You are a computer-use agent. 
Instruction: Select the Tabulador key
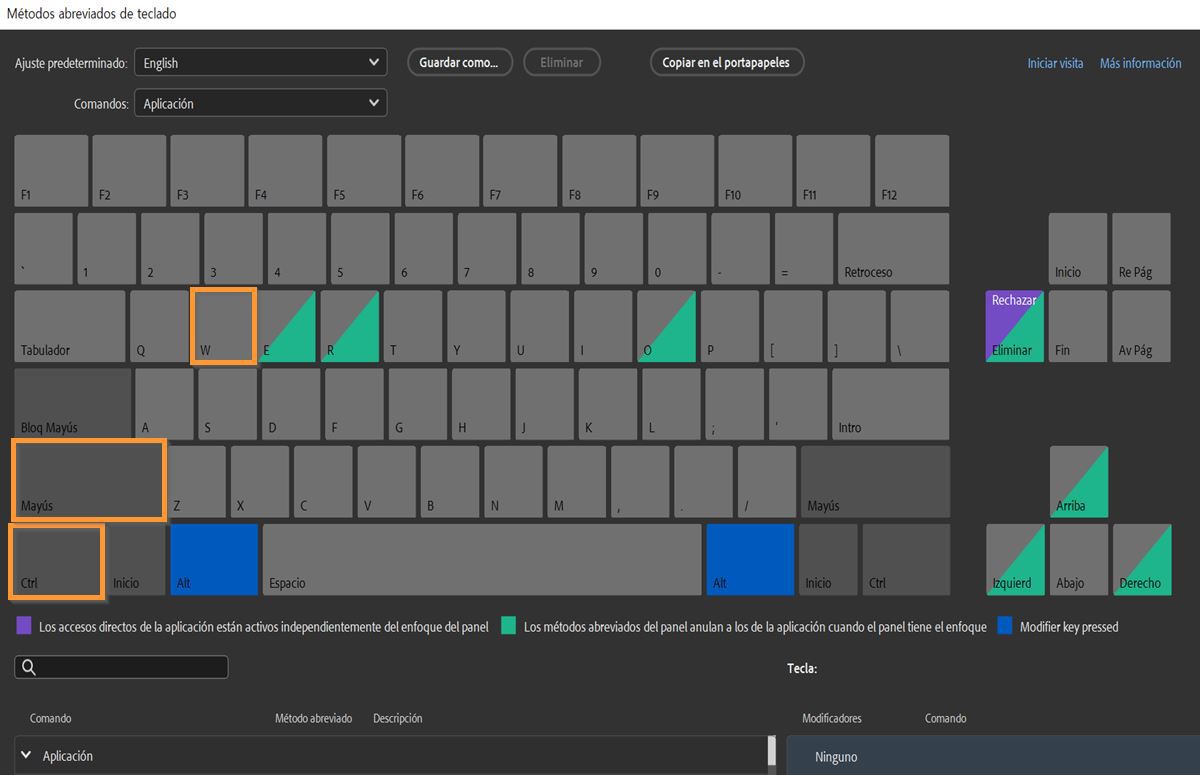point(70,326)
